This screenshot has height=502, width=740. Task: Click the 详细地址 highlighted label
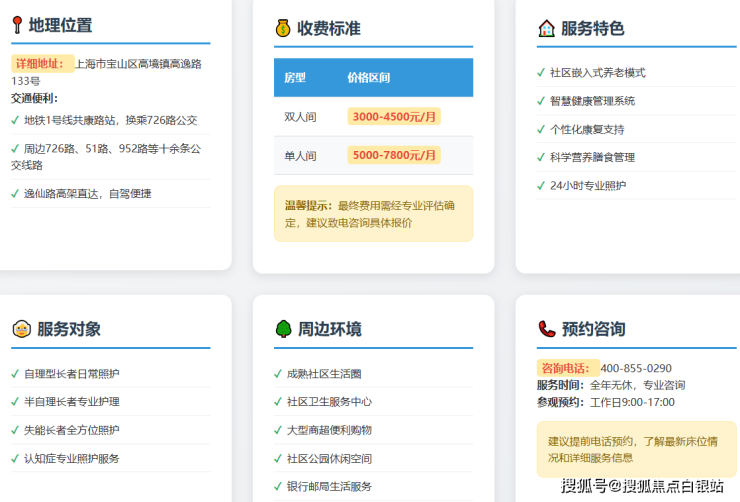[42, 64]
